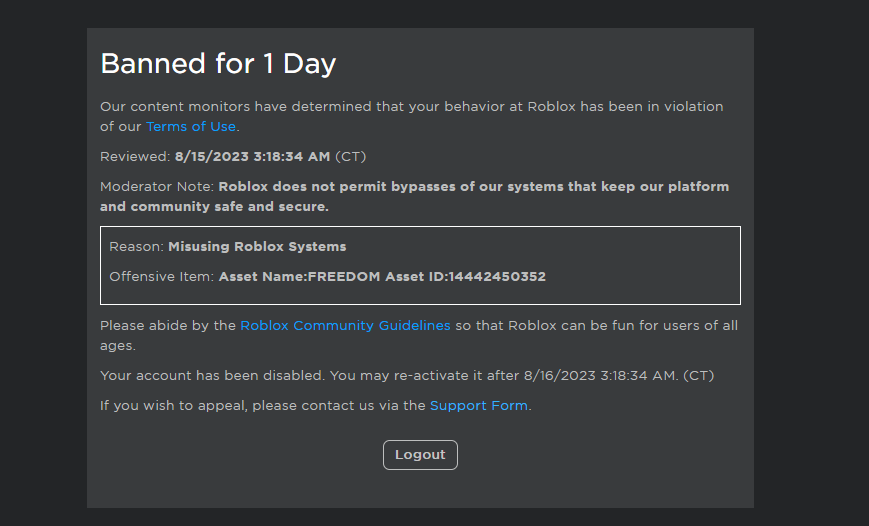The width and height of the screenshot is (869, 526).
Task: Open the Terms of Use link
Action: [191, 126]
